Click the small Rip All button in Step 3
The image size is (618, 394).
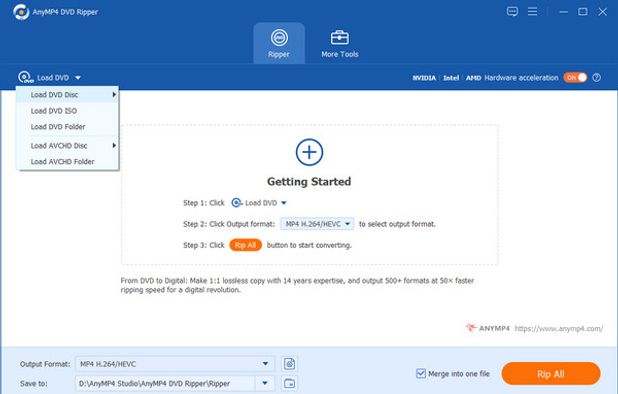pos(246,245)
